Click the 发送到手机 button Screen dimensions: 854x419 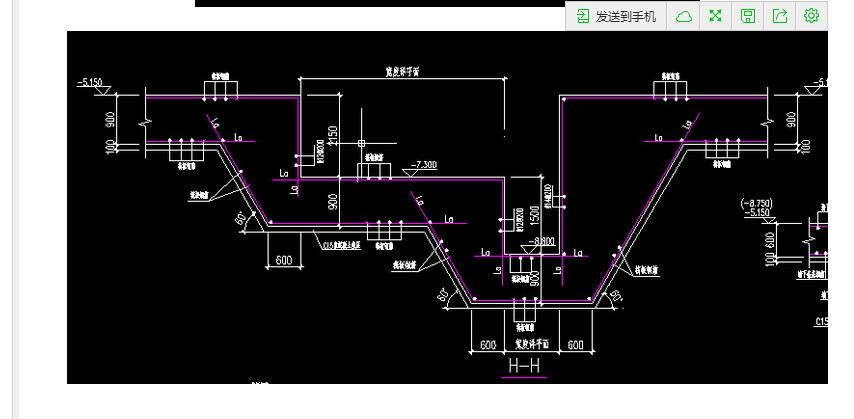[616, 16]
